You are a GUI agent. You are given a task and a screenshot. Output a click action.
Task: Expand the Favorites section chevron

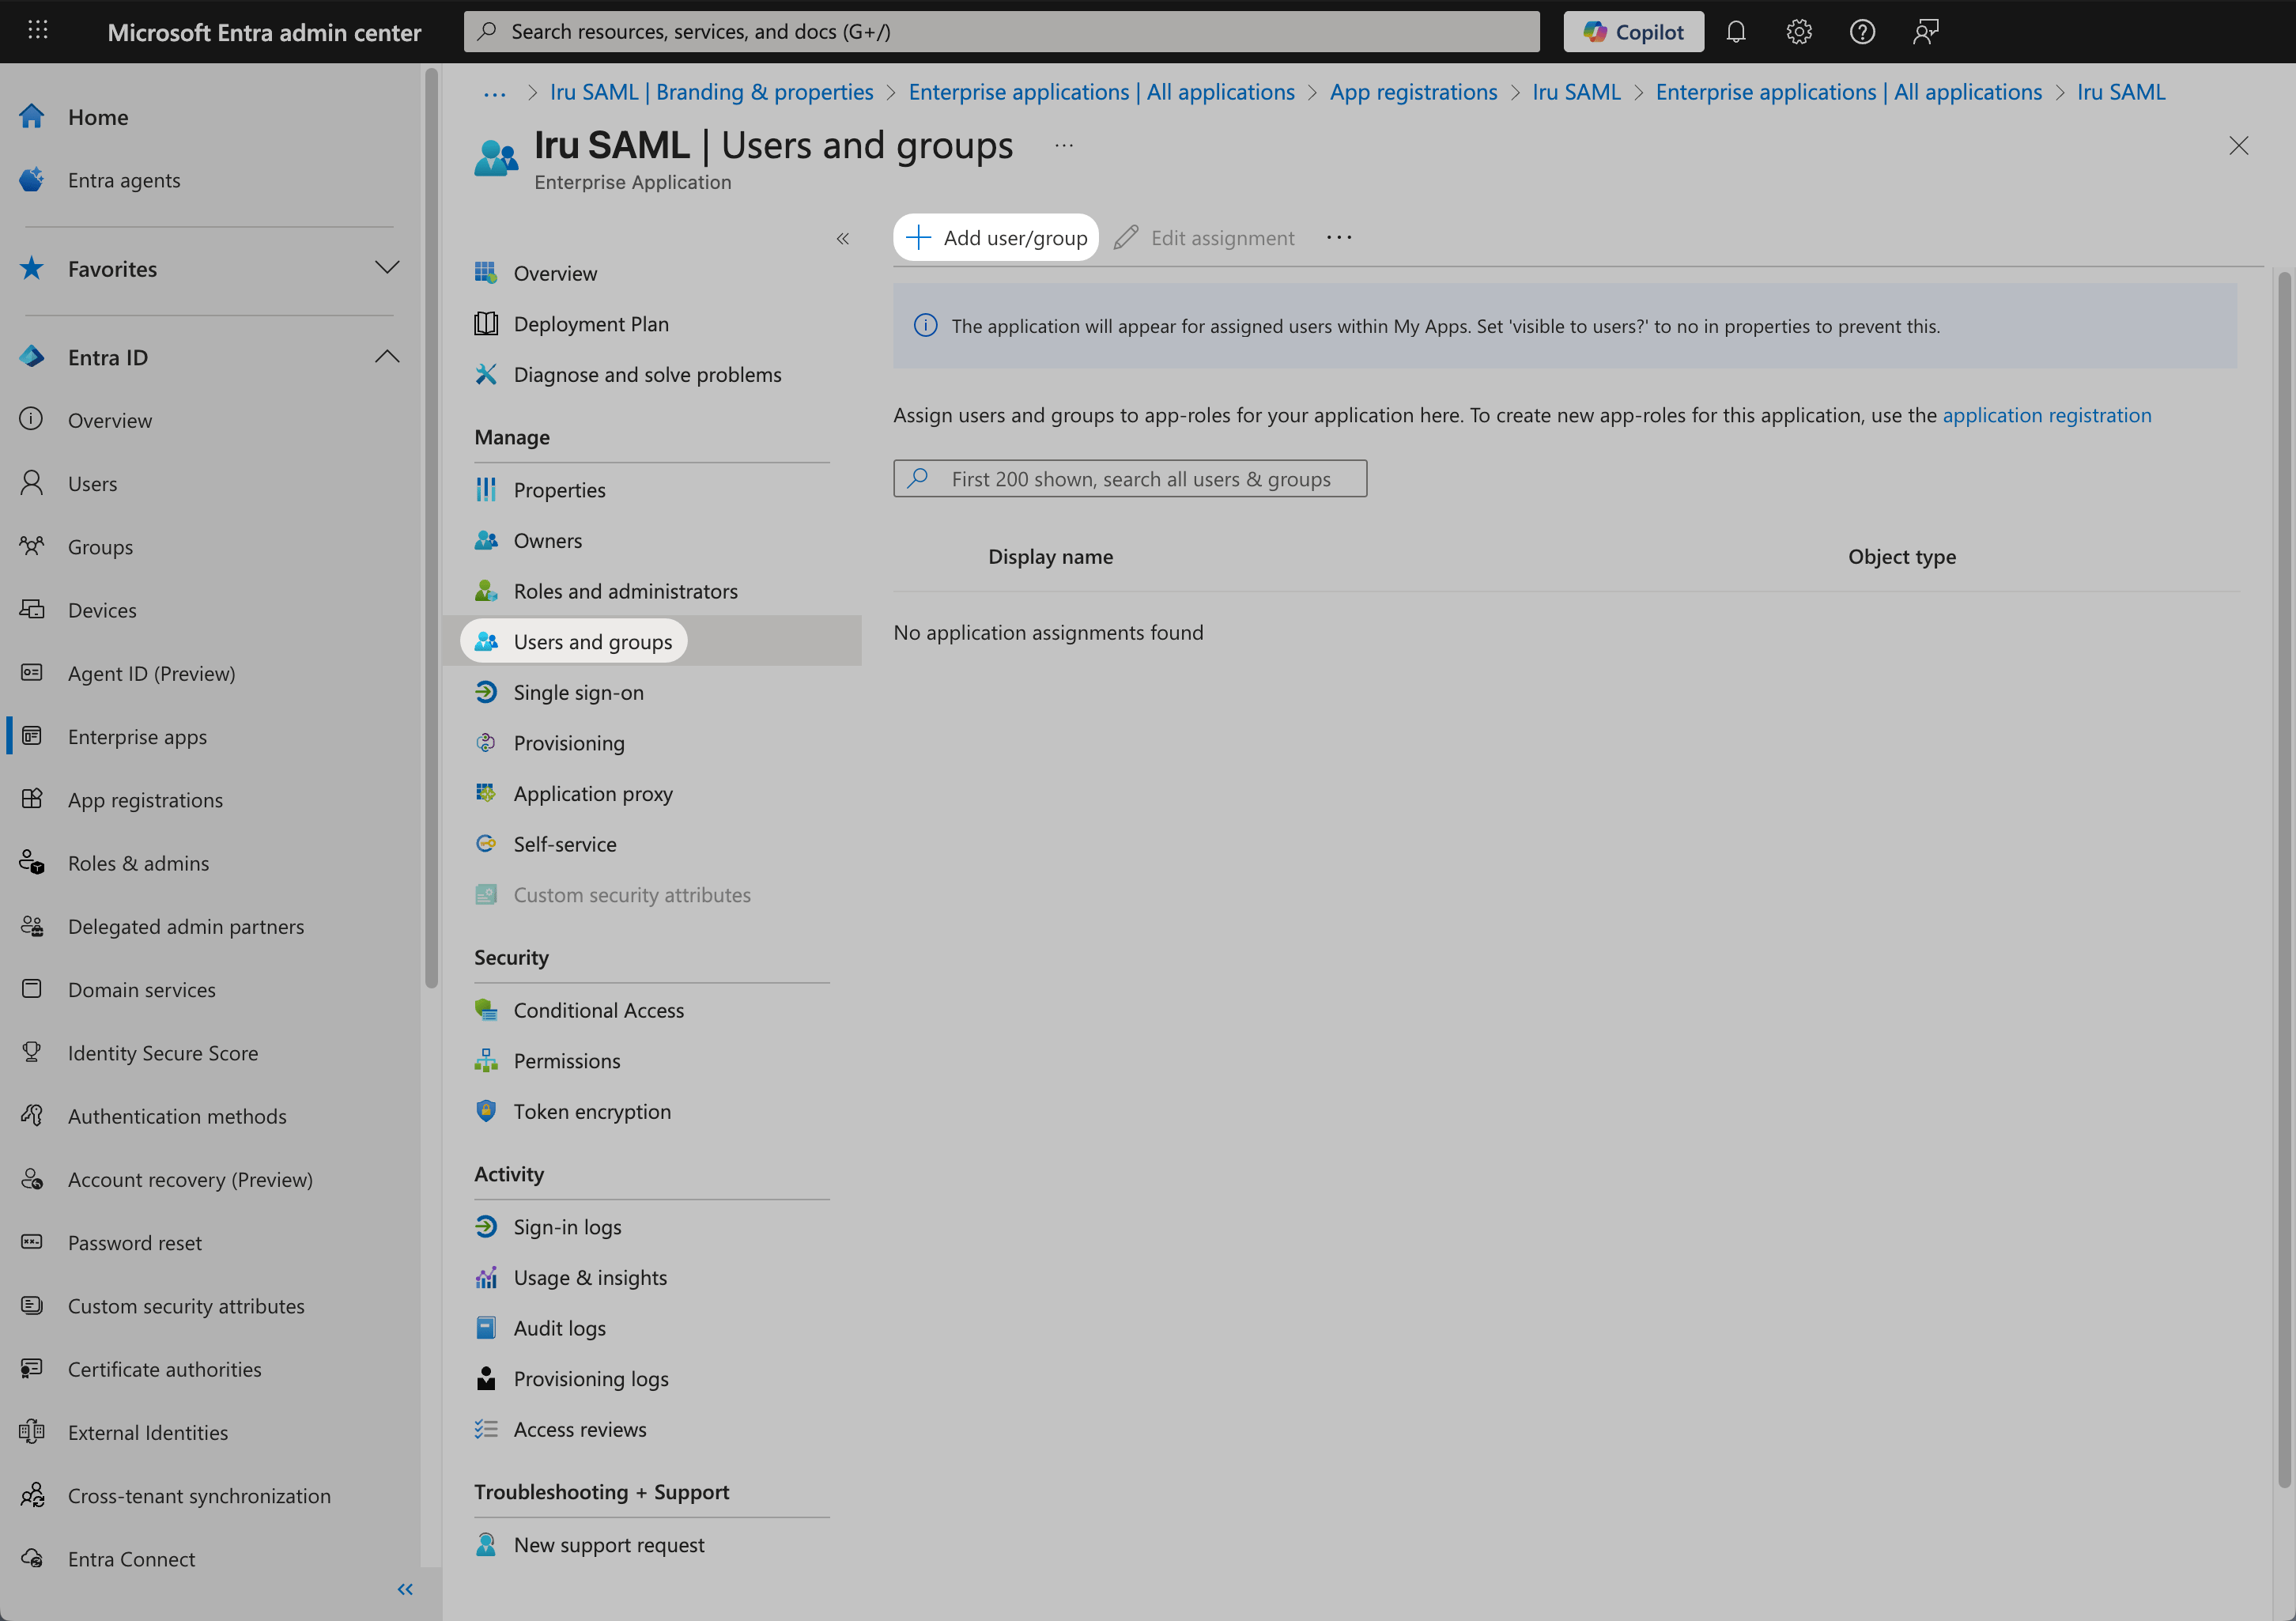(x=387, y=268)
